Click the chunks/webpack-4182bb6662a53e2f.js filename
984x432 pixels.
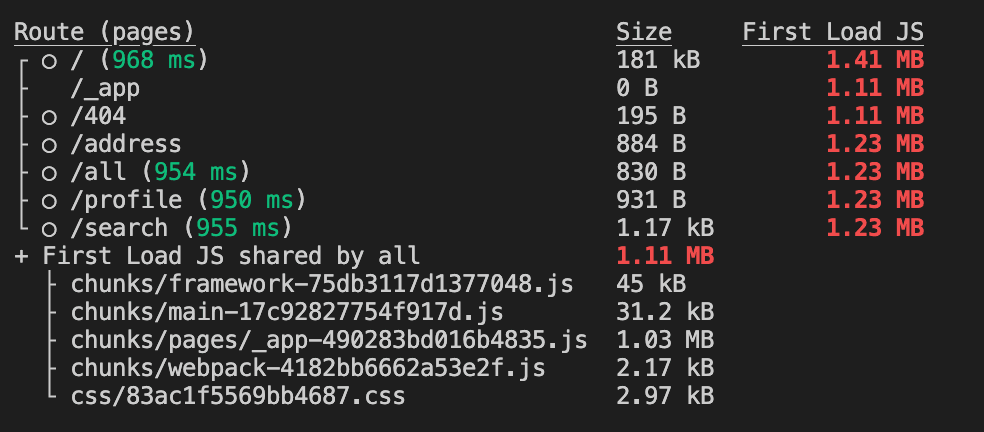point(308,368)
